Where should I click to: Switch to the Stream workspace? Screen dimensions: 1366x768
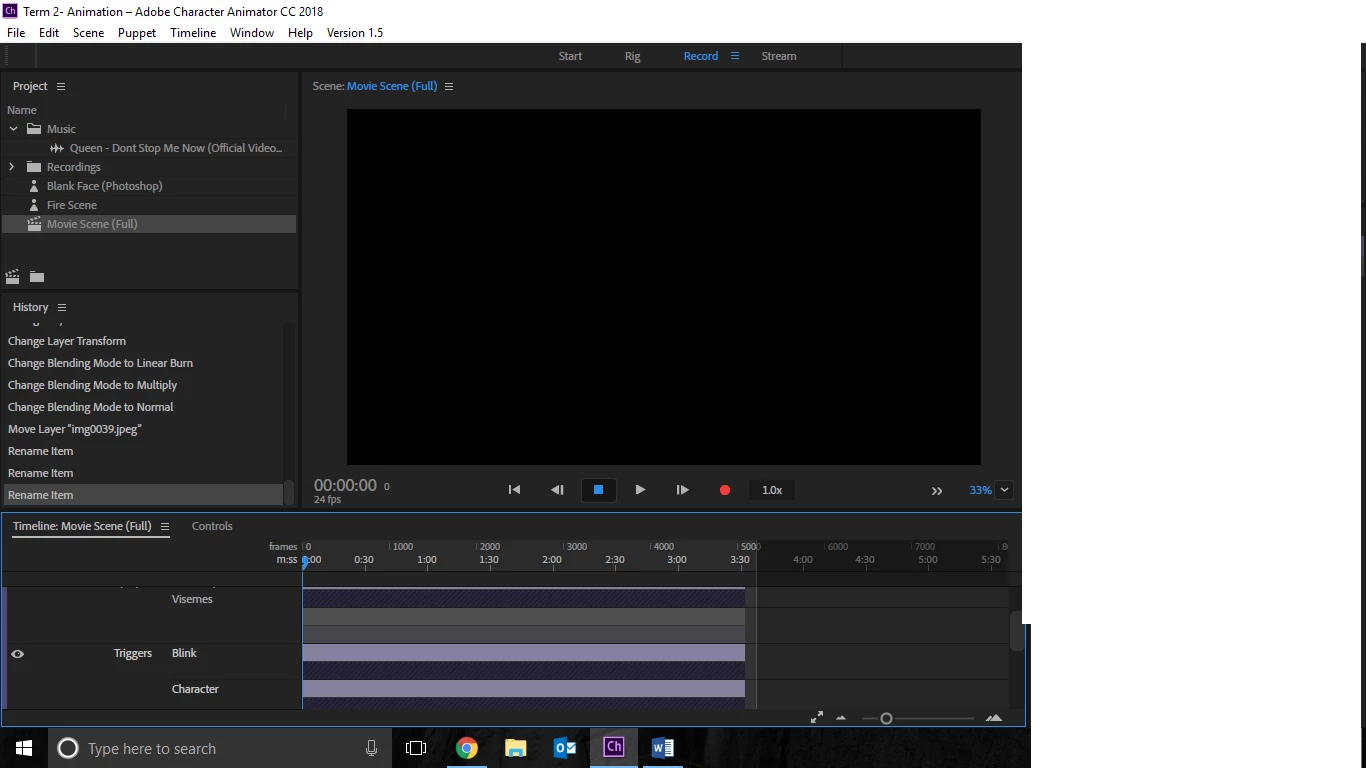pyautogui.click(x=779, y=56)
